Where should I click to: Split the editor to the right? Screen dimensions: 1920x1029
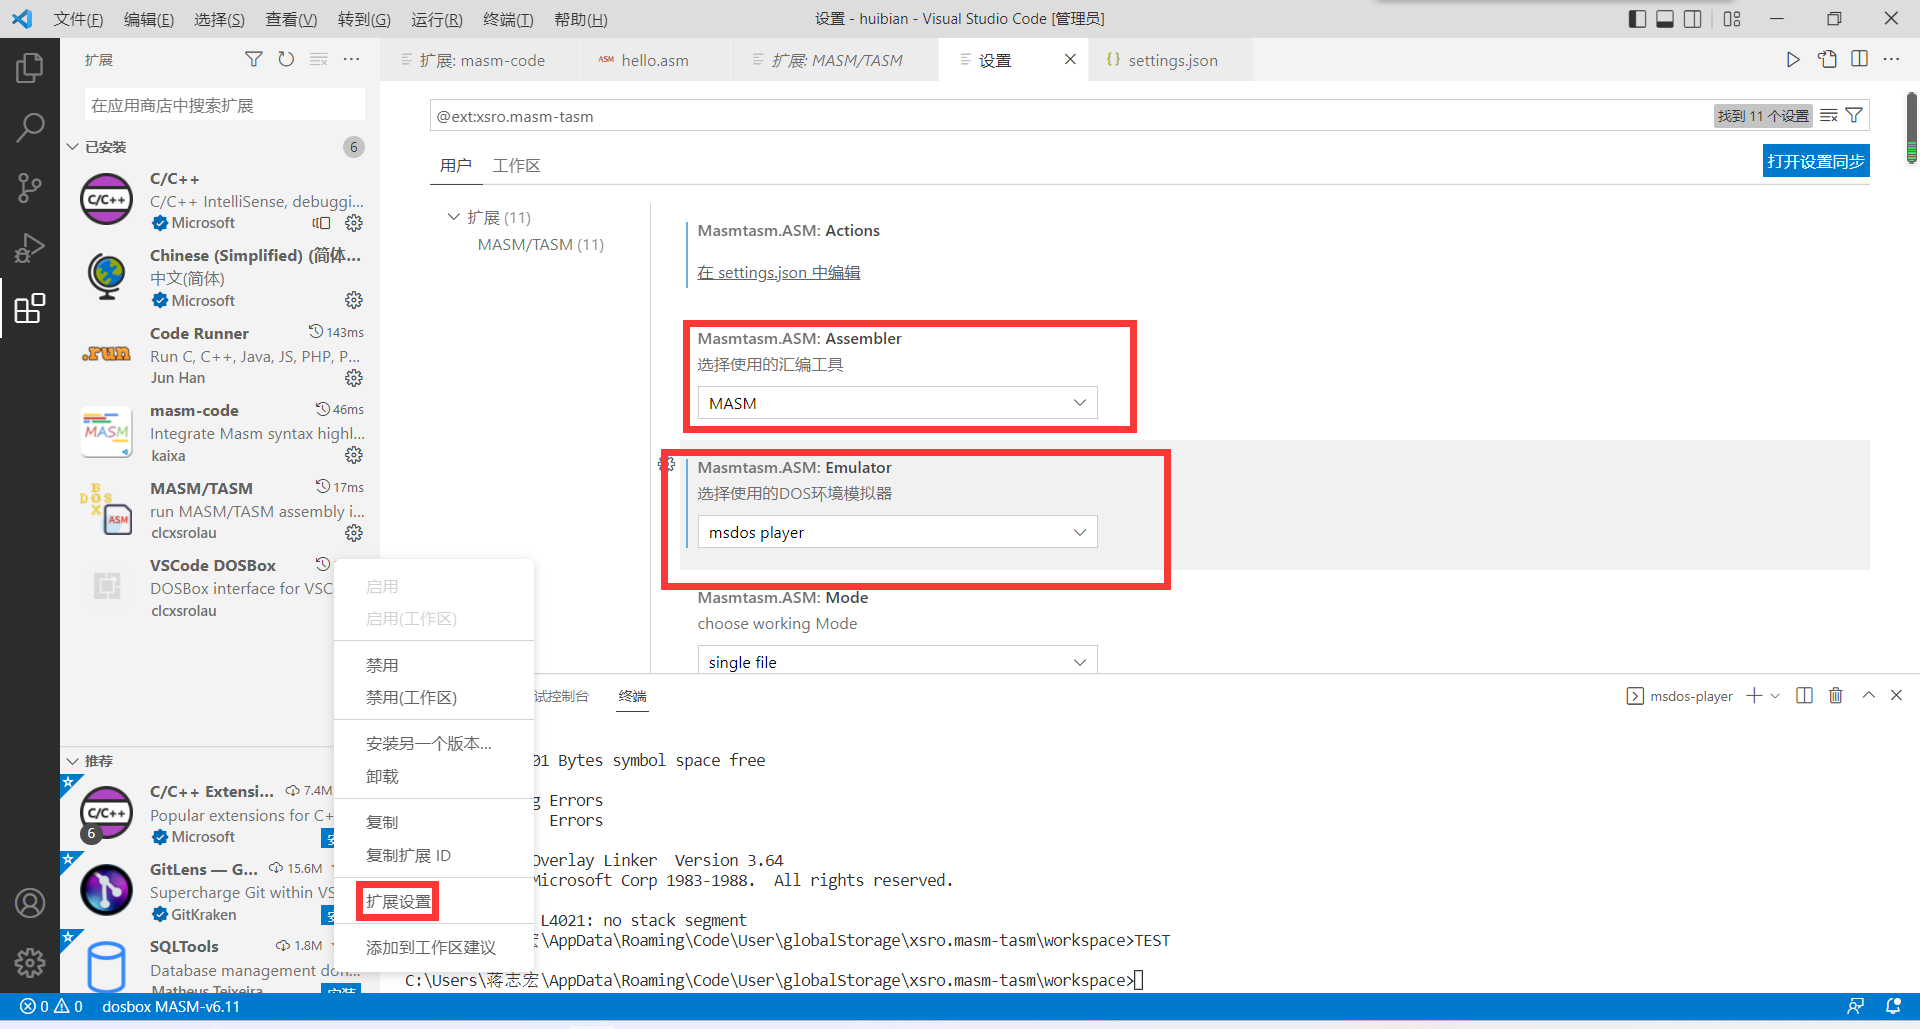click(1859, 60)
